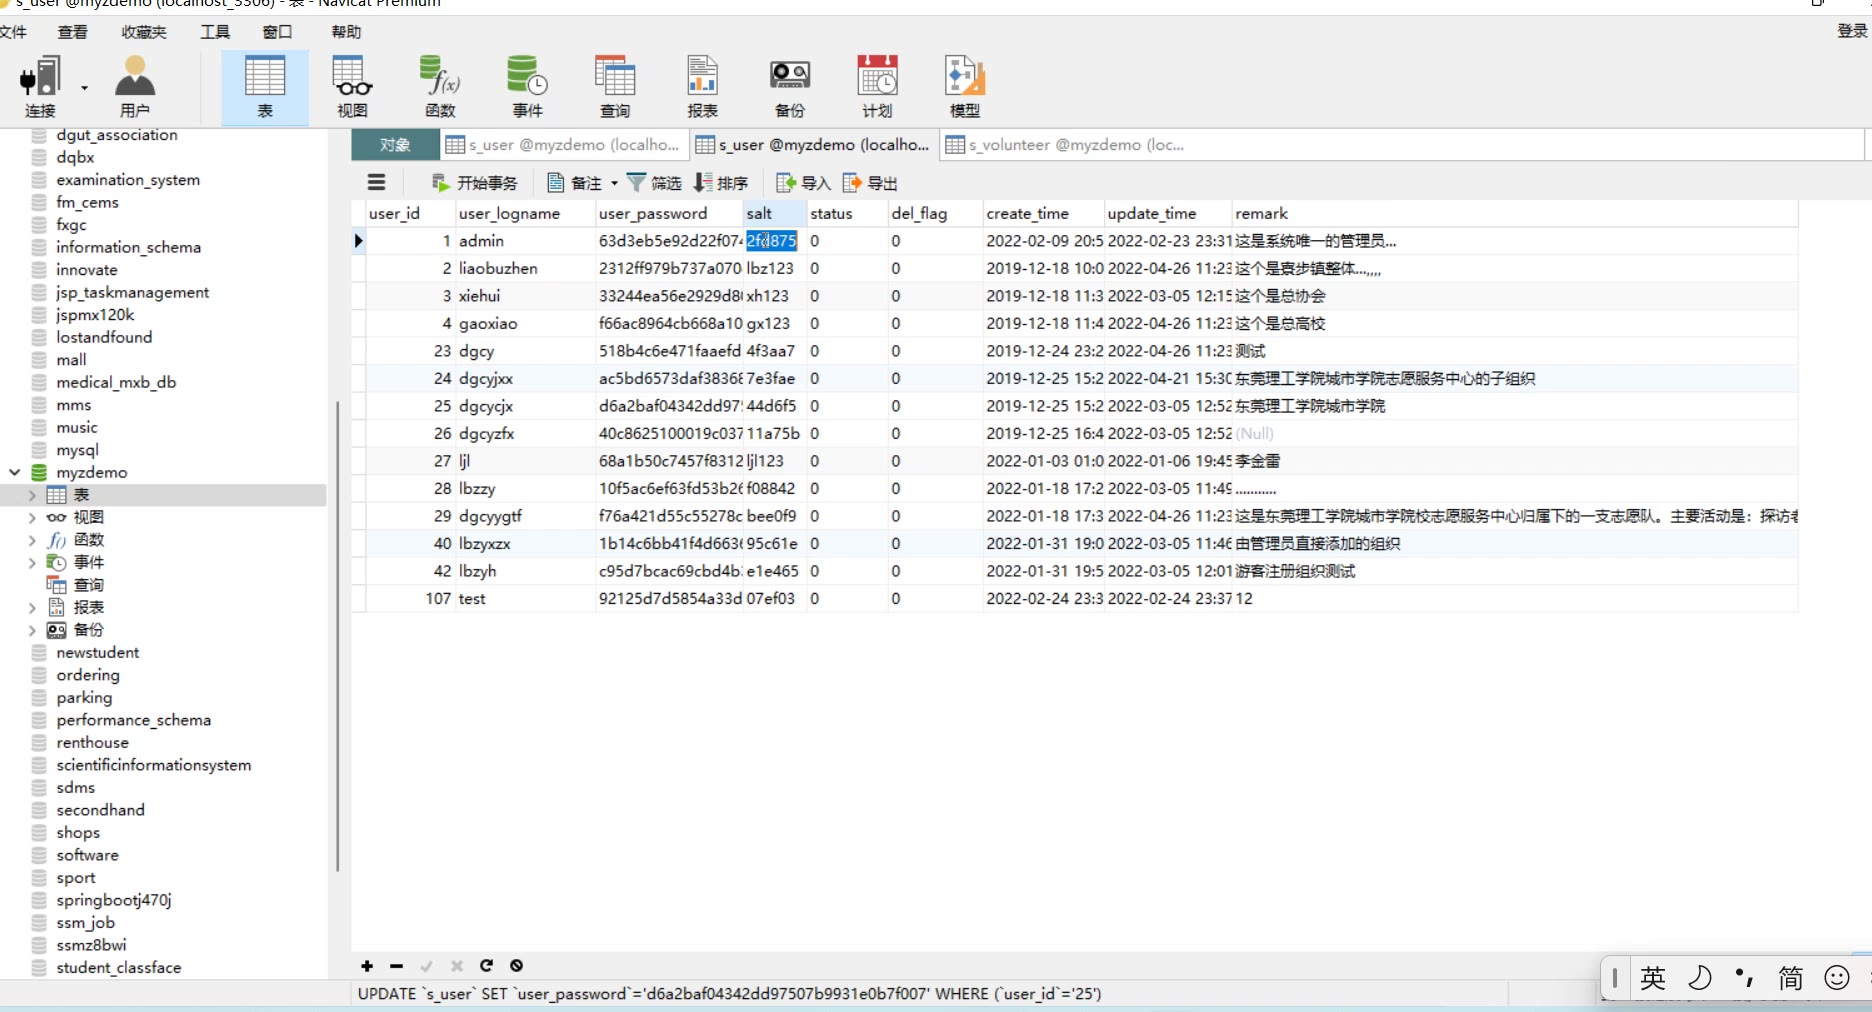Expand the 函数 (Functions) node under myzdemo
The image size is (1872, 1012).
(32, 540)
